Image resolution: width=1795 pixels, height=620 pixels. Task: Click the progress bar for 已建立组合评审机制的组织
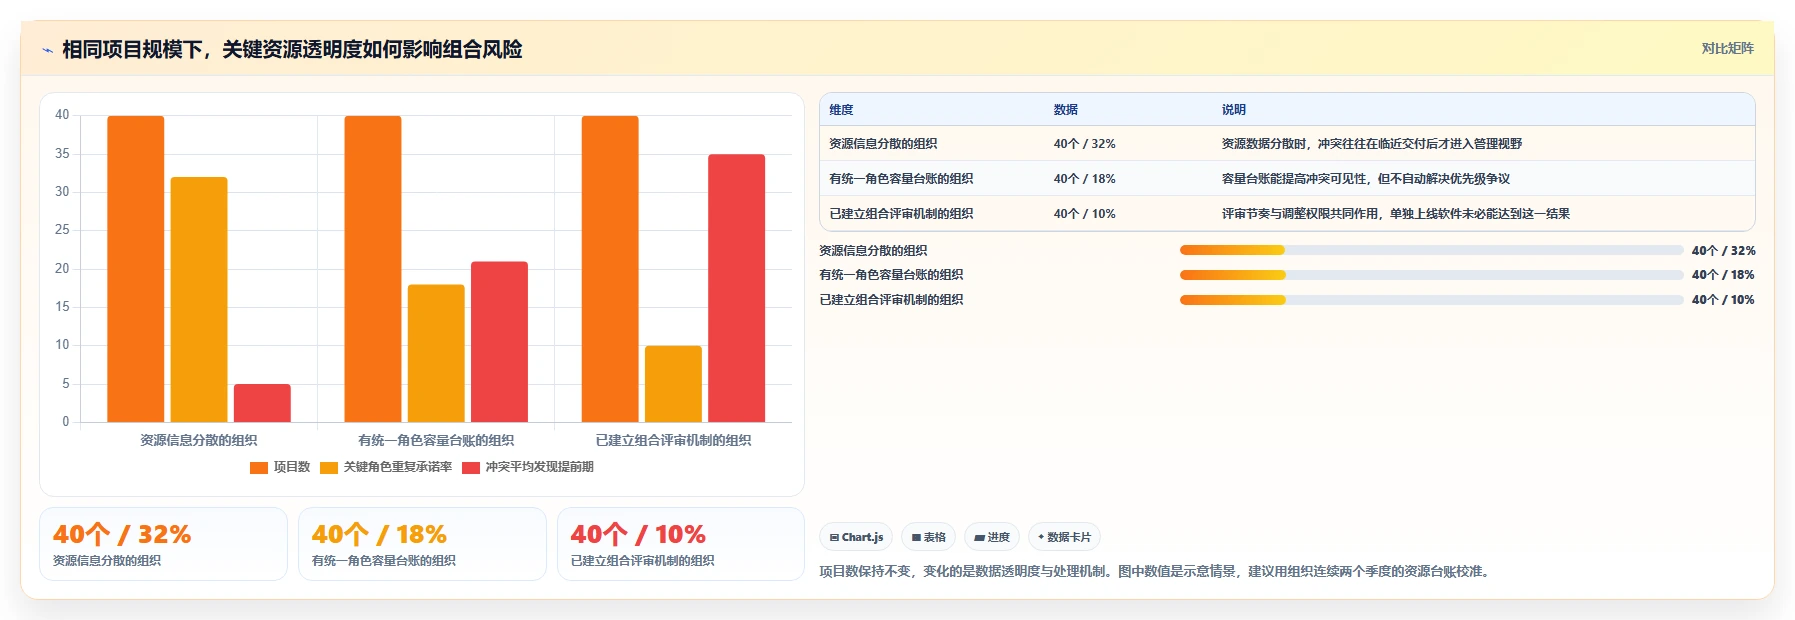(1431, 299)
